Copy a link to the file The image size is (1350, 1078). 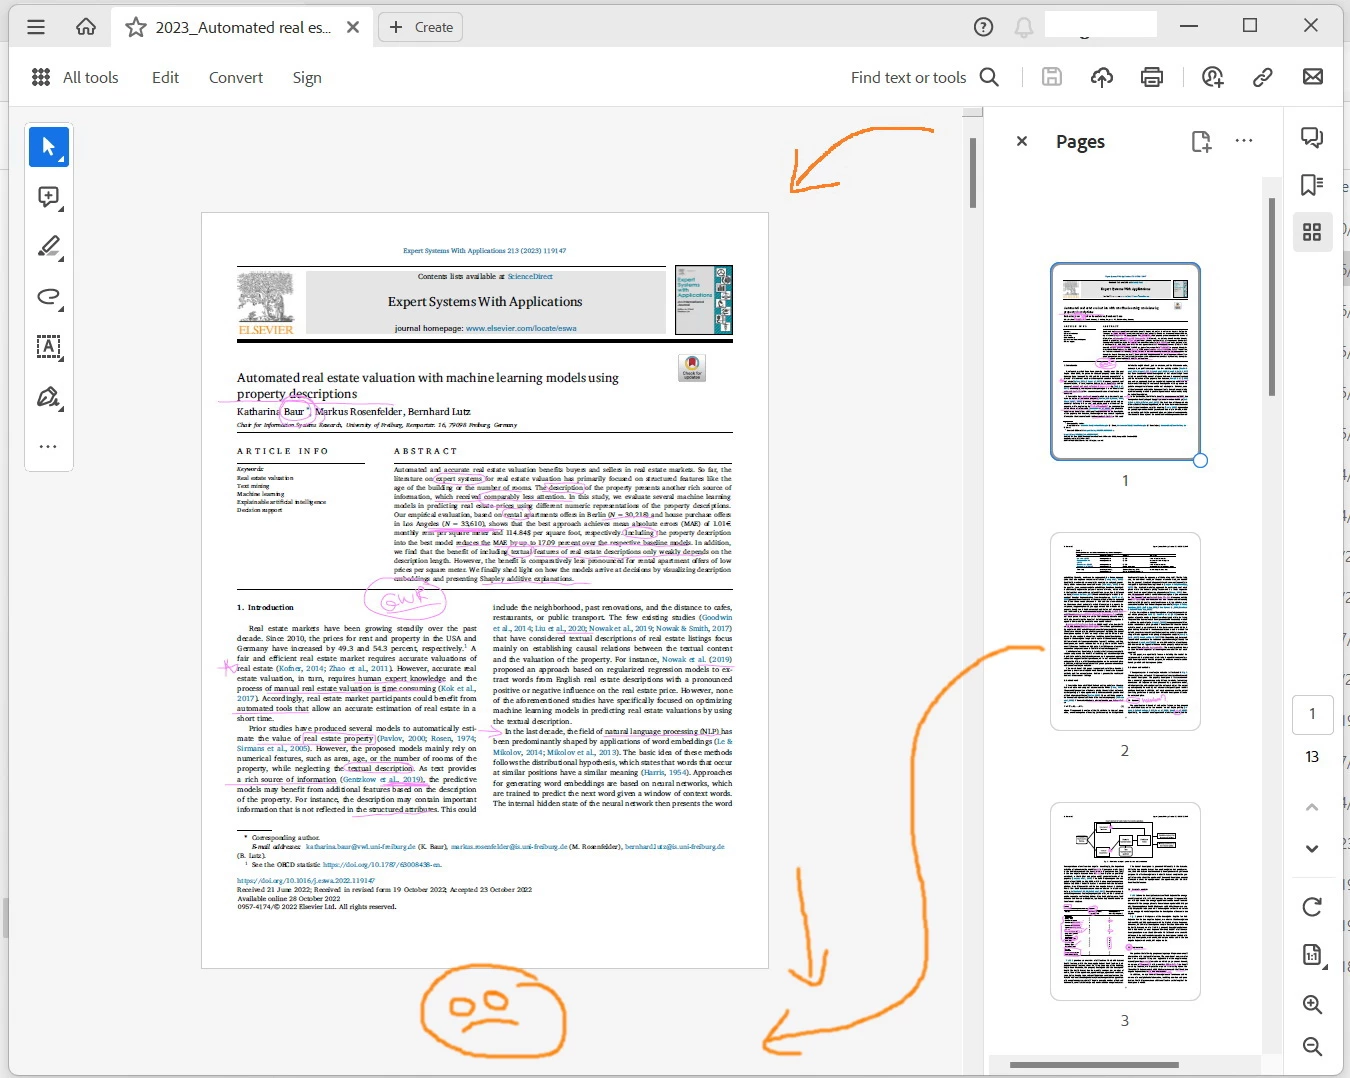(x=1263, y=77)
